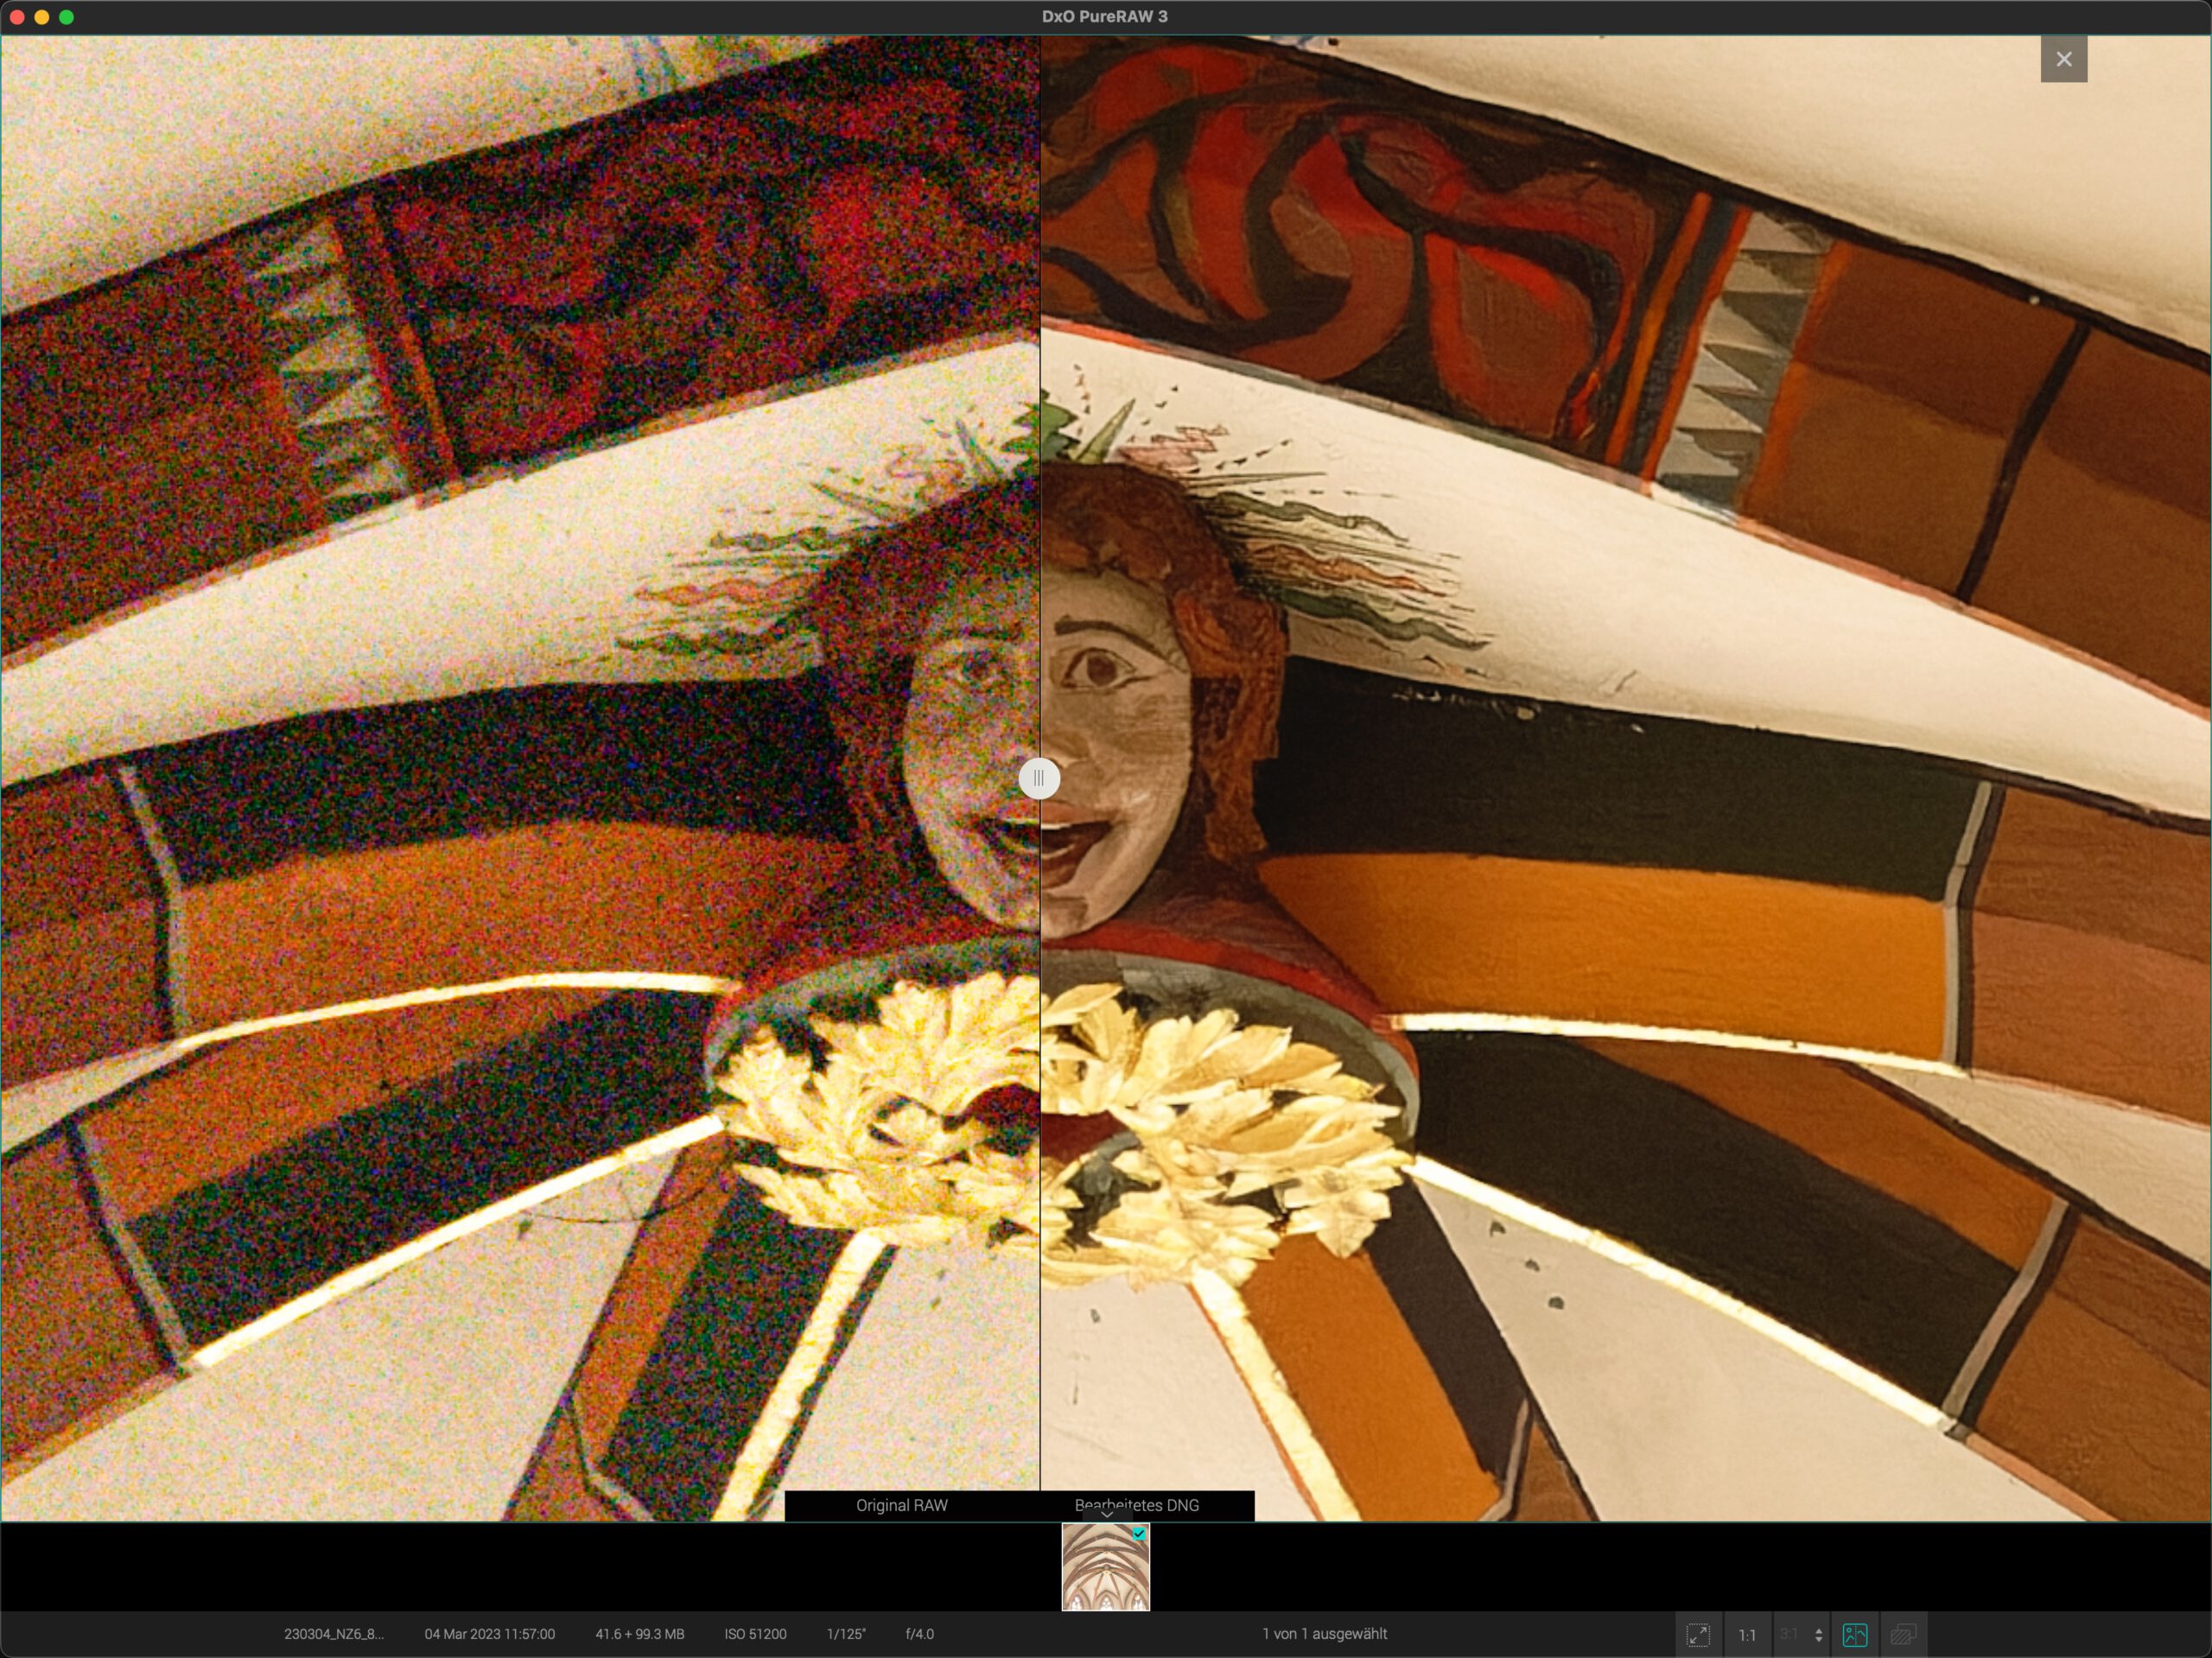Click the date 04 Mar 2023 11:57:00 text
This screenshot has width=2212, height=1658.
[489, 1634]
